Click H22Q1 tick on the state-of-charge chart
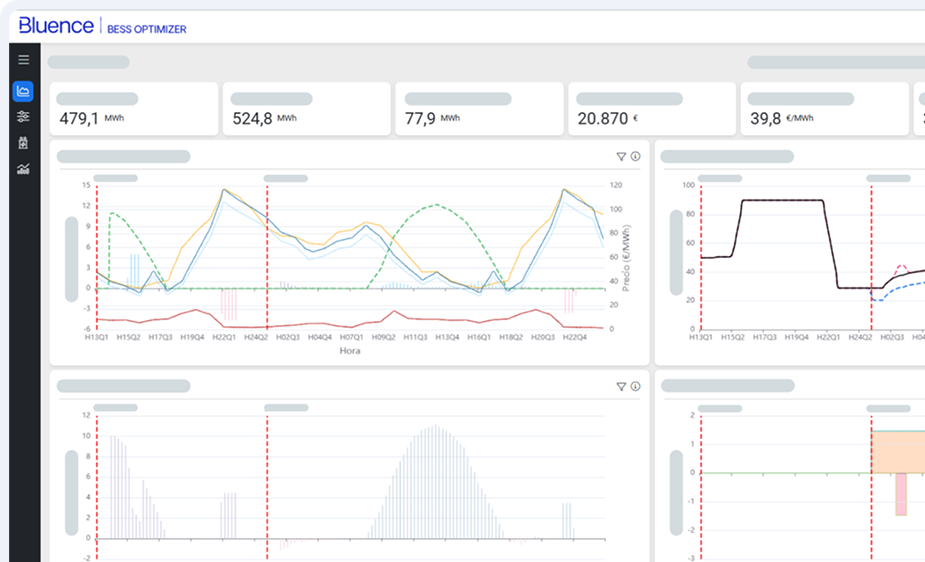 (828, 337)
